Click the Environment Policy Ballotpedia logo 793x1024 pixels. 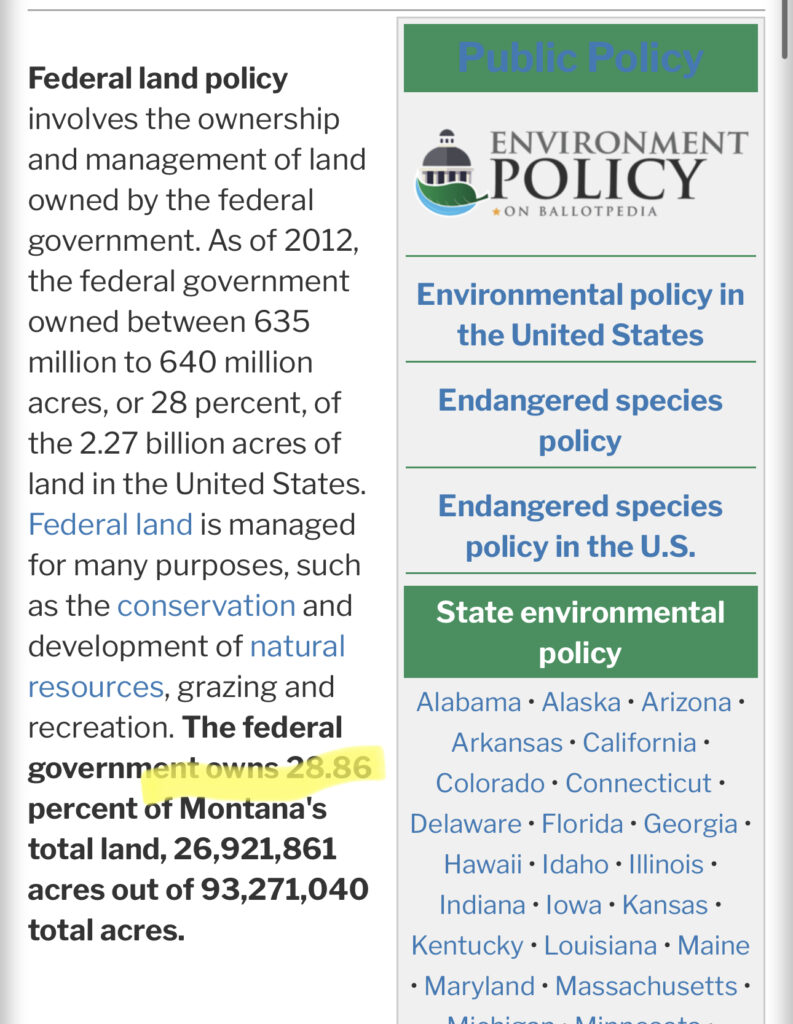[580, 172]
